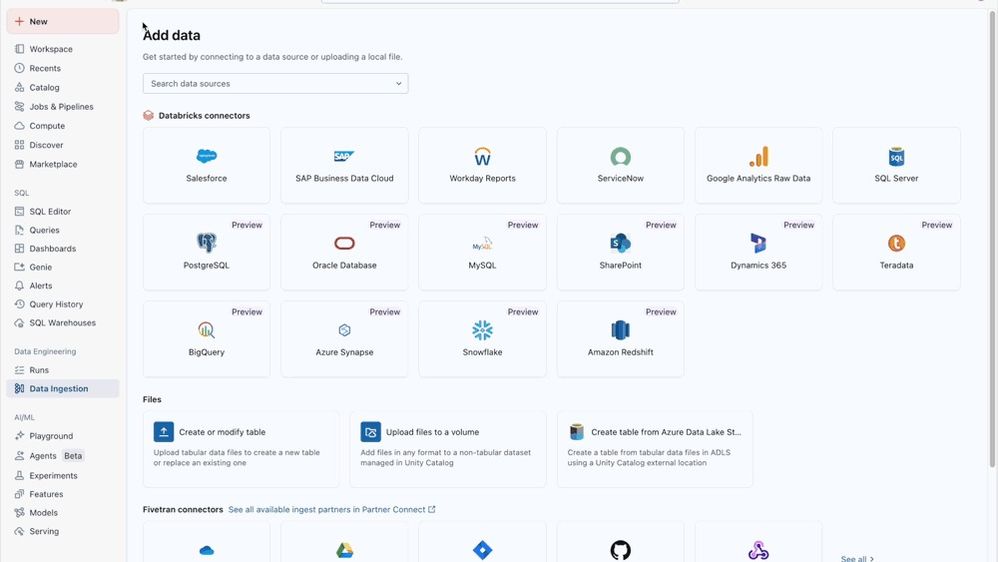Select the BigQuery connector icon
Viewport: 998px width, 562px height.
coord(206,330)
